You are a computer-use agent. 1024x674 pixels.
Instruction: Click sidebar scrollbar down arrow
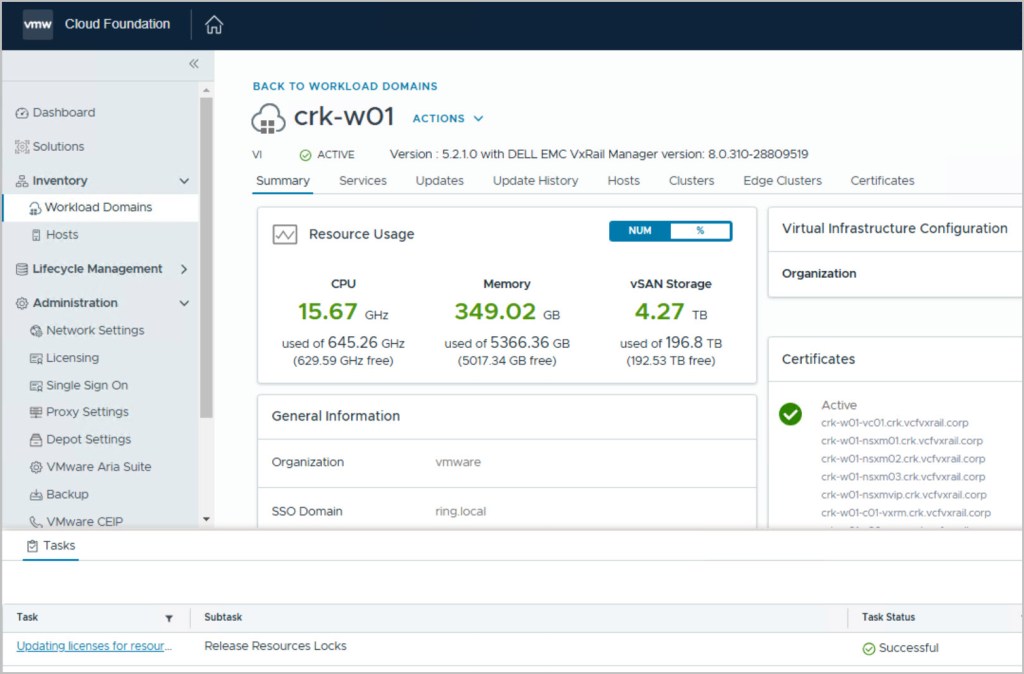point(207,519)
